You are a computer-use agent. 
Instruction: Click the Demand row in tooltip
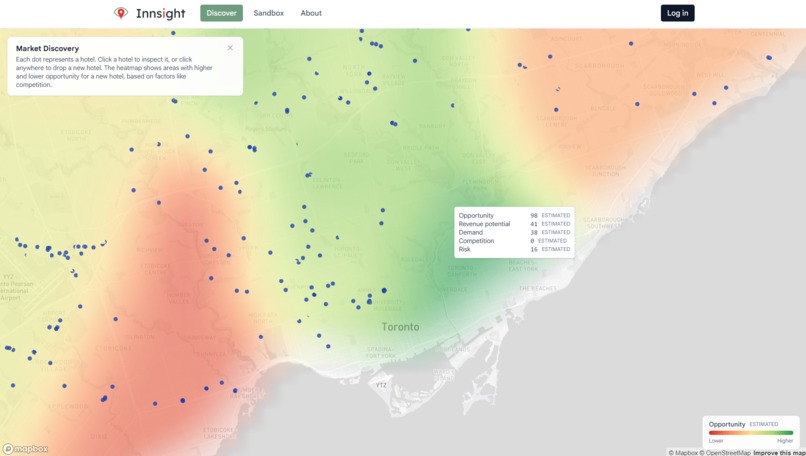pos(514,232)
